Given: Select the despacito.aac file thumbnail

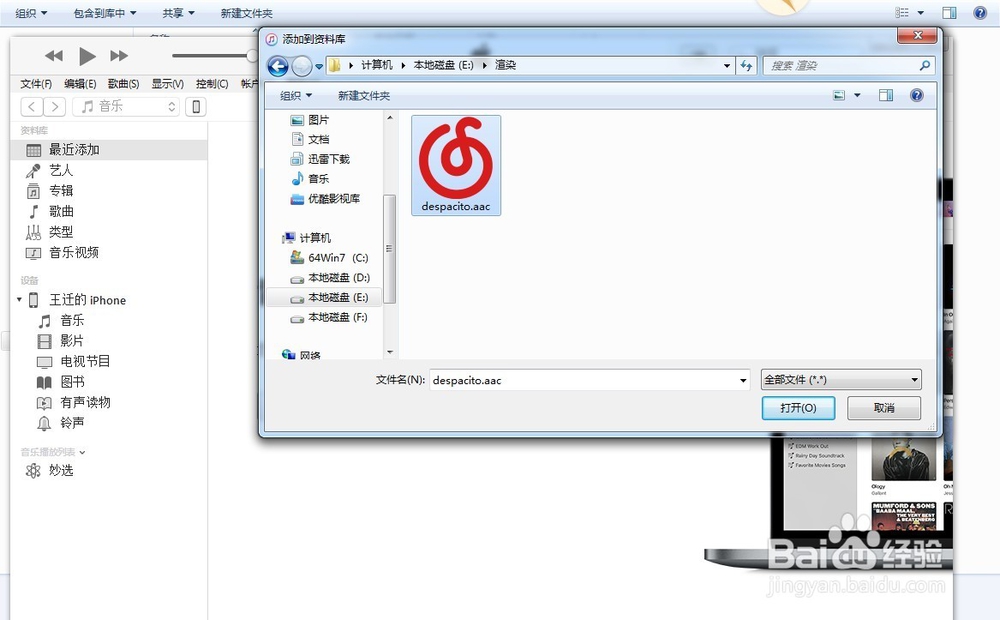Looking at the screenshot, I should 456,165.
